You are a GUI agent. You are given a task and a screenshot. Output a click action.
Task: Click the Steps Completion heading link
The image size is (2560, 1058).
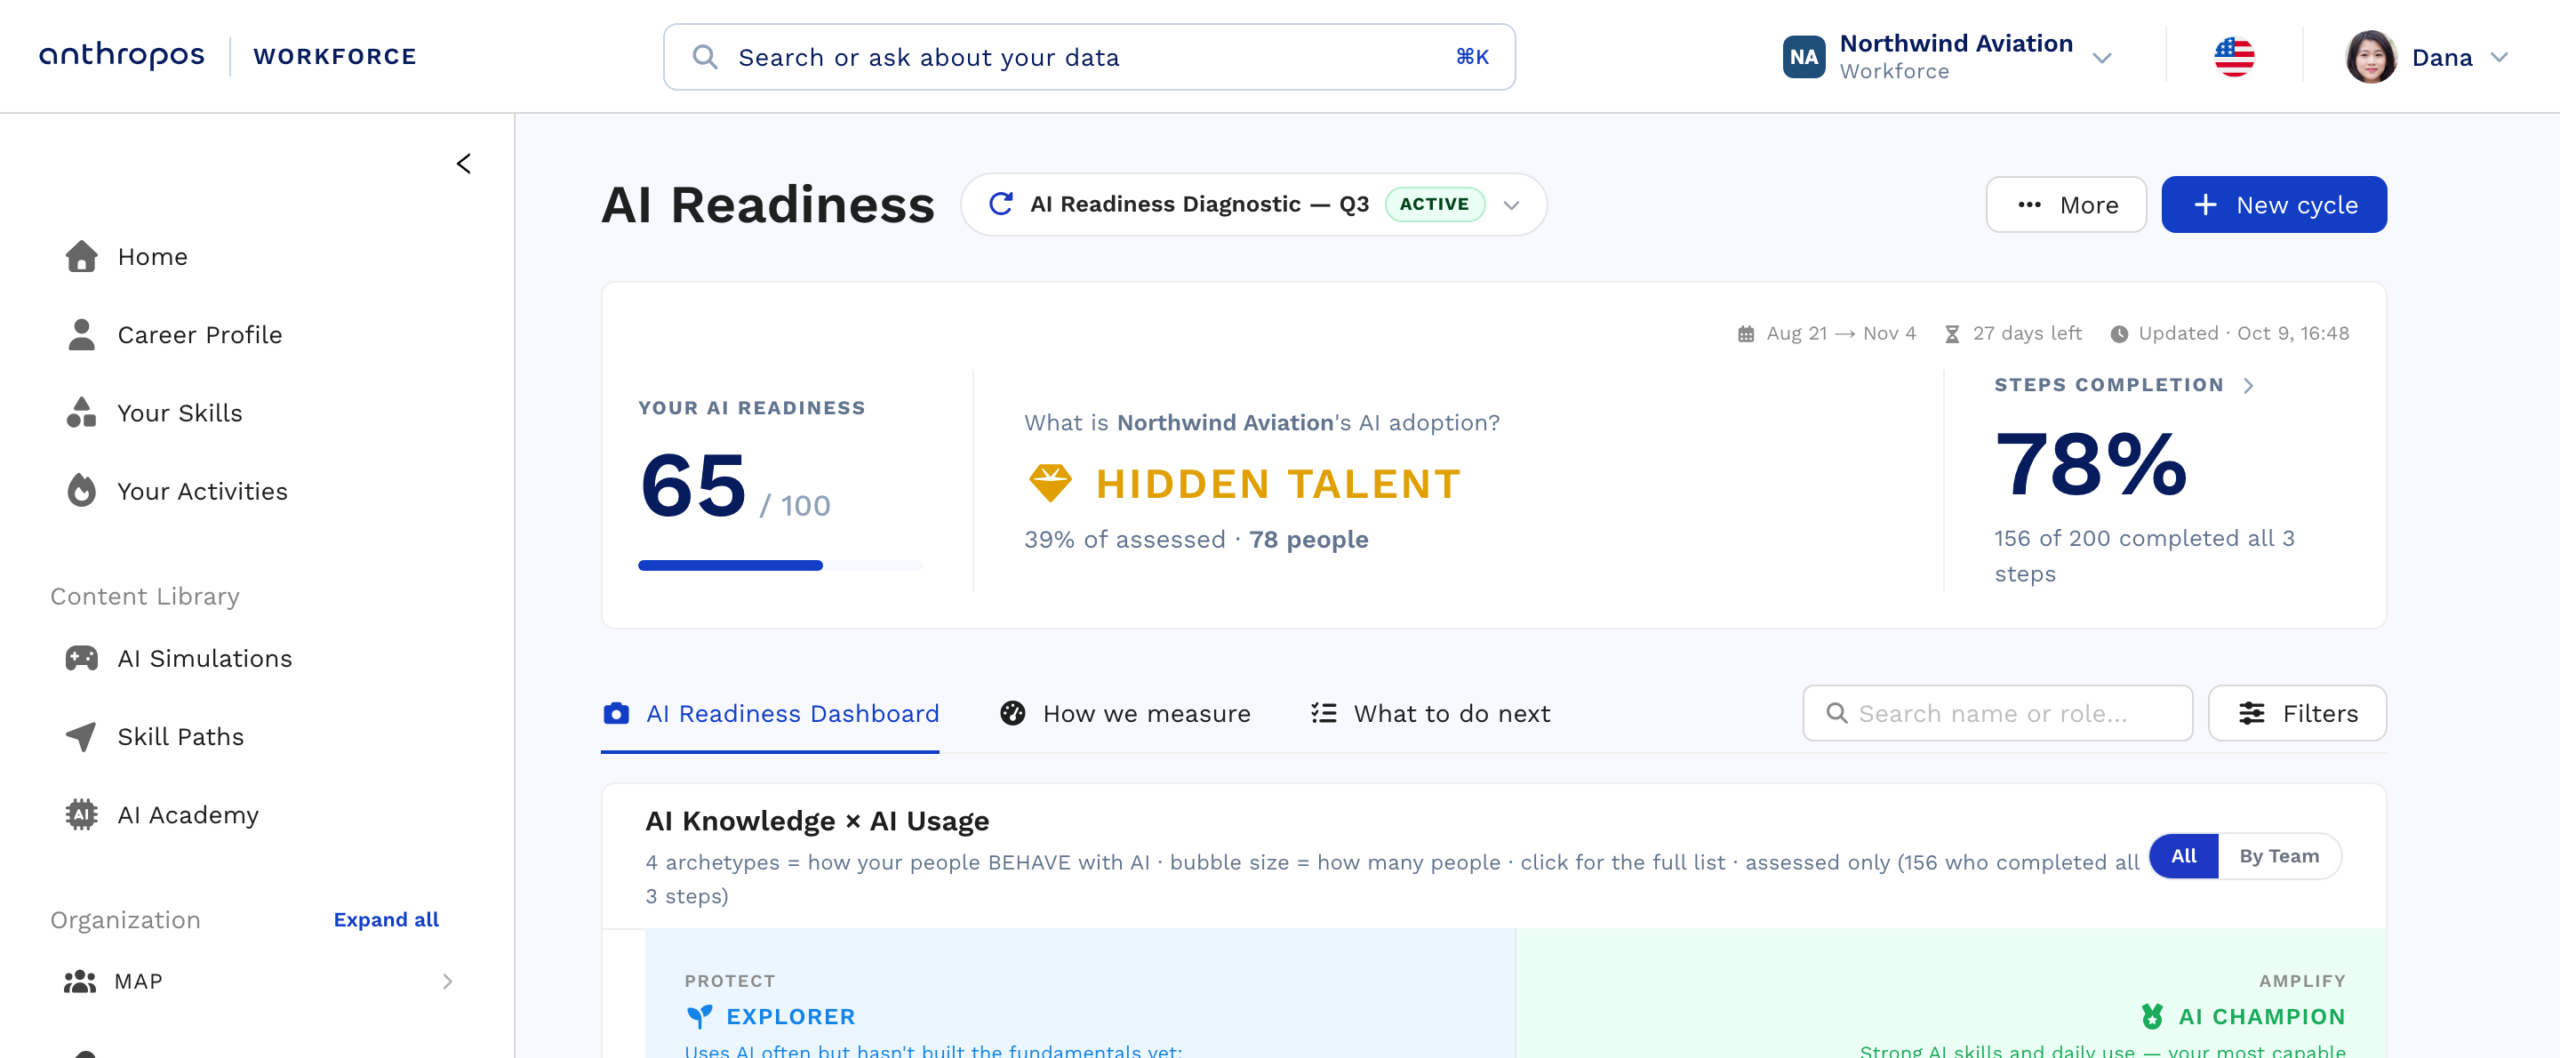[x=2109, y=385]
